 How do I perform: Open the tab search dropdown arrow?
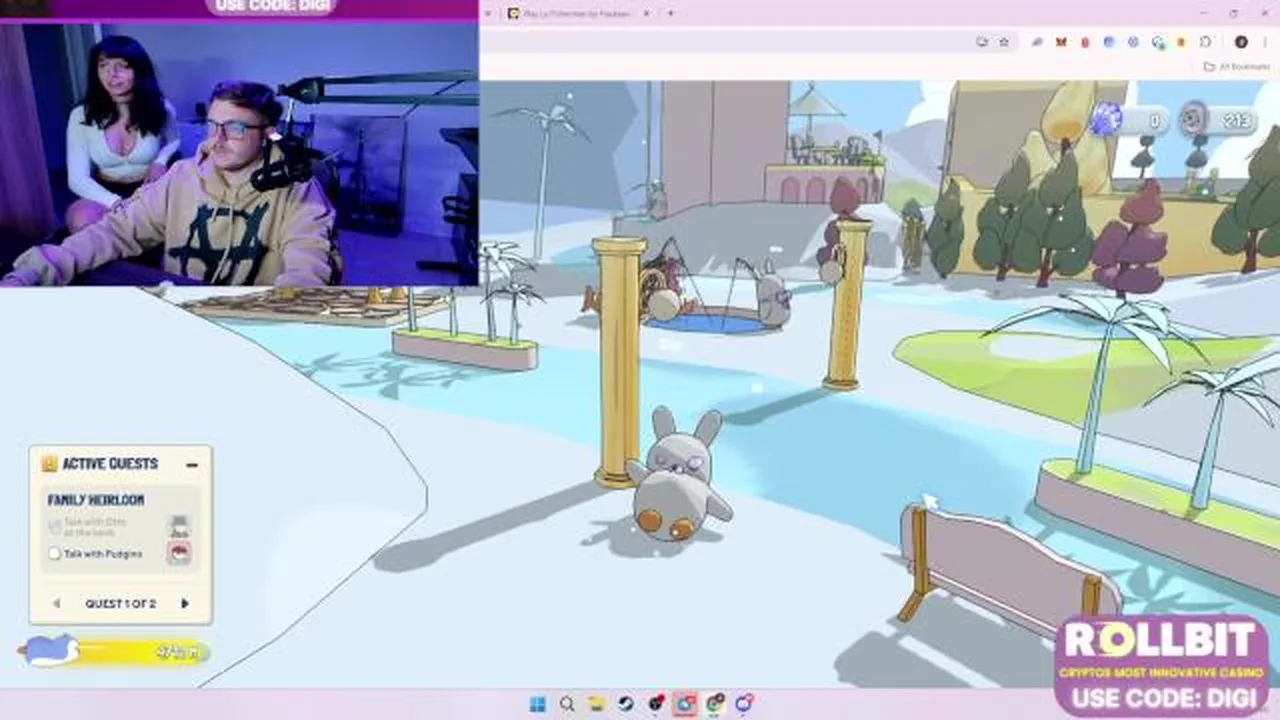coord(487,13)
